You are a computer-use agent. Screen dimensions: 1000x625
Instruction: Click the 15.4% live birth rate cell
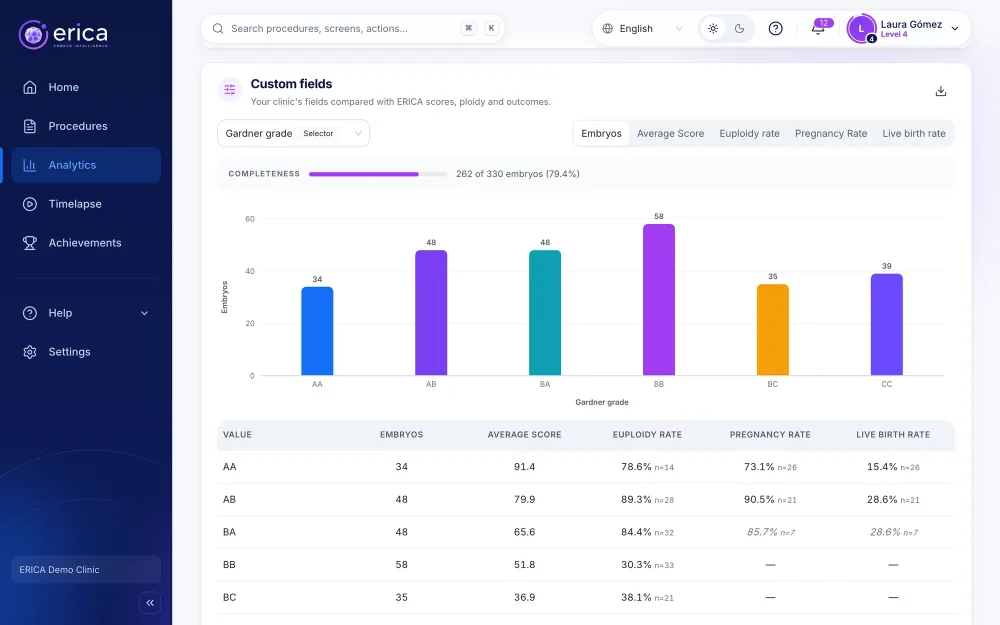coord(893,467)
